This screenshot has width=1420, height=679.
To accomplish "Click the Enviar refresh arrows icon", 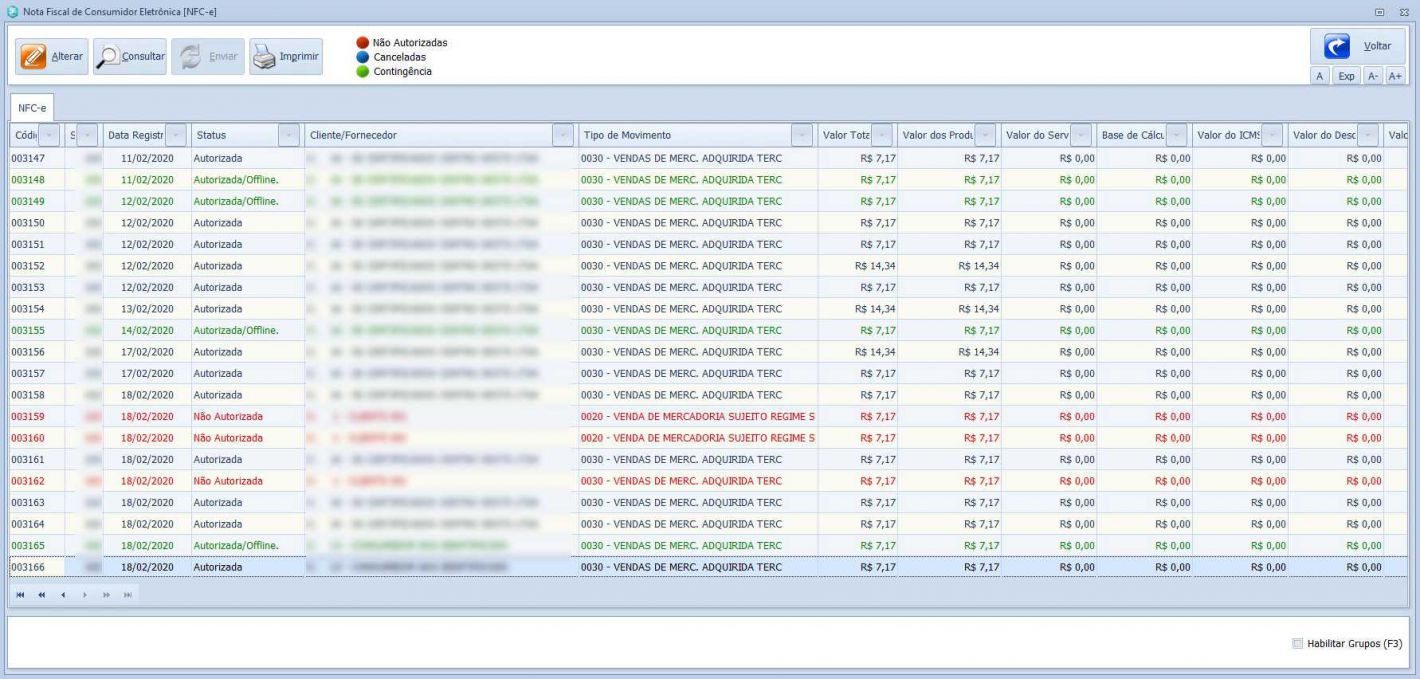I will point(187,57).
